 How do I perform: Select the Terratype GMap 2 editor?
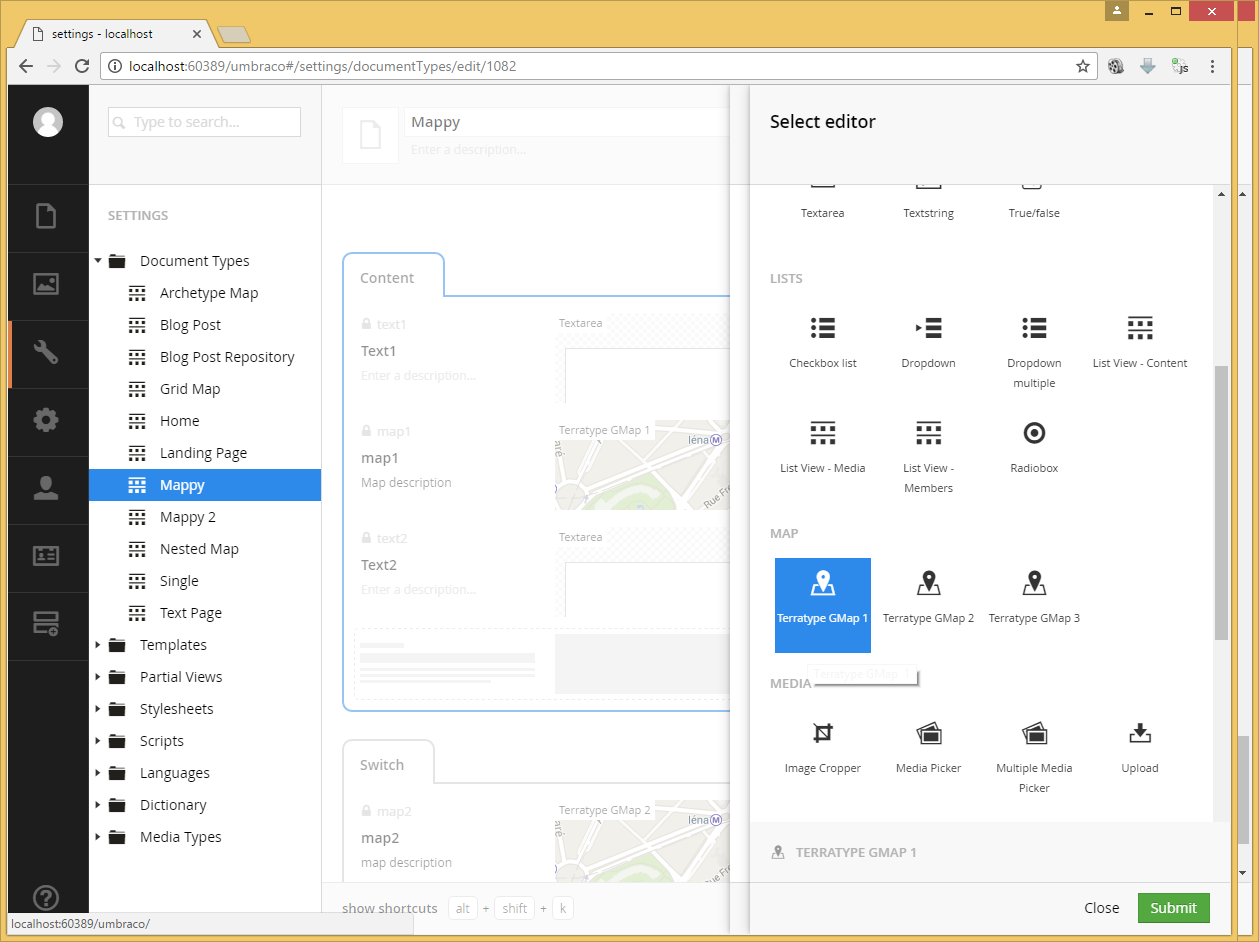tap(929, 598)
